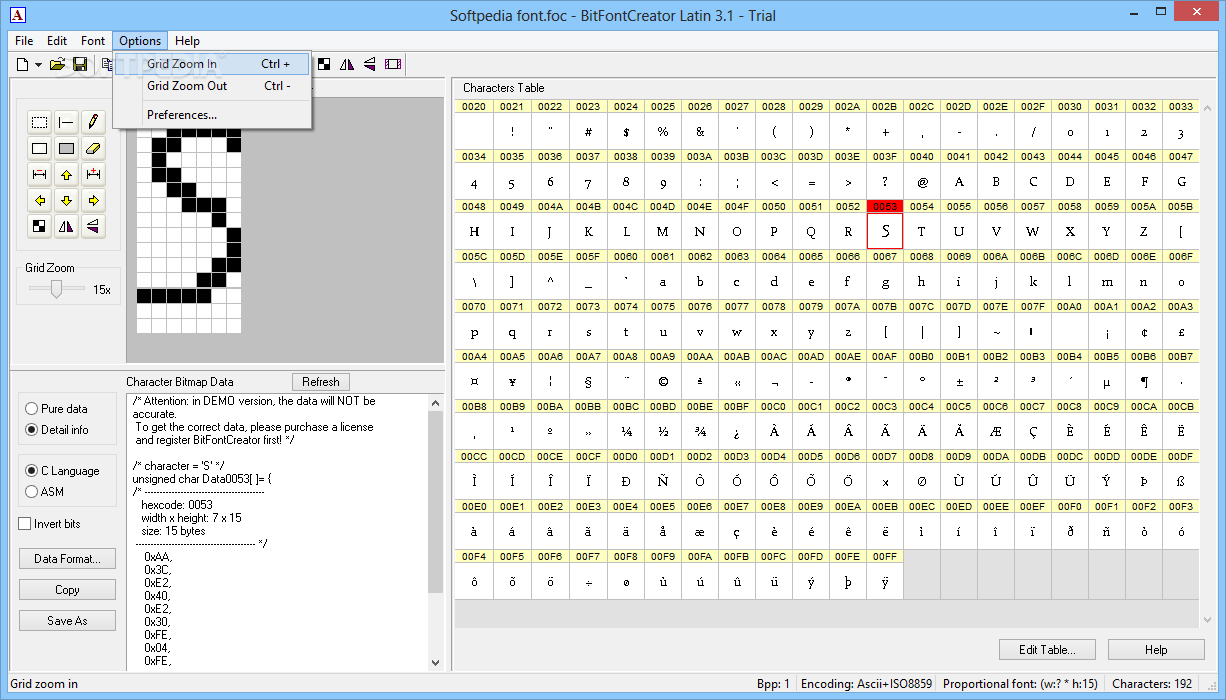
Task: Open the Data Format... dialog
Action: coord(67,559)
